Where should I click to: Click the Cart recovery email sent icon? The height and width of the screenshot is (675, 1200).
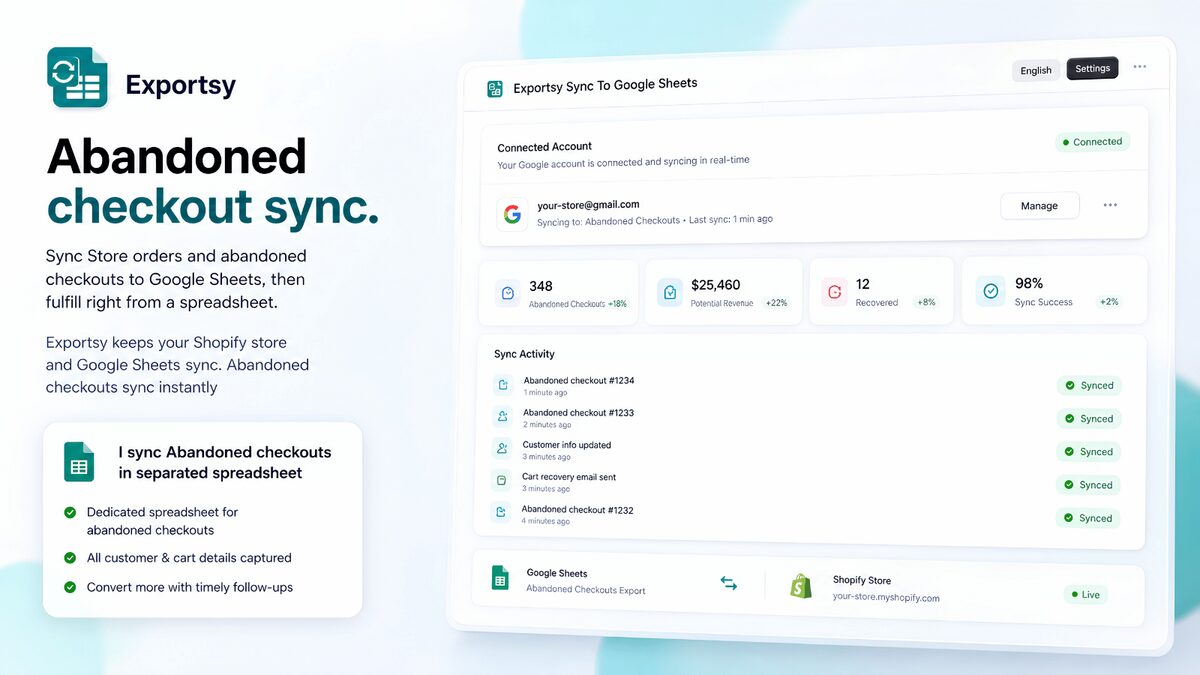pos(501,480)
